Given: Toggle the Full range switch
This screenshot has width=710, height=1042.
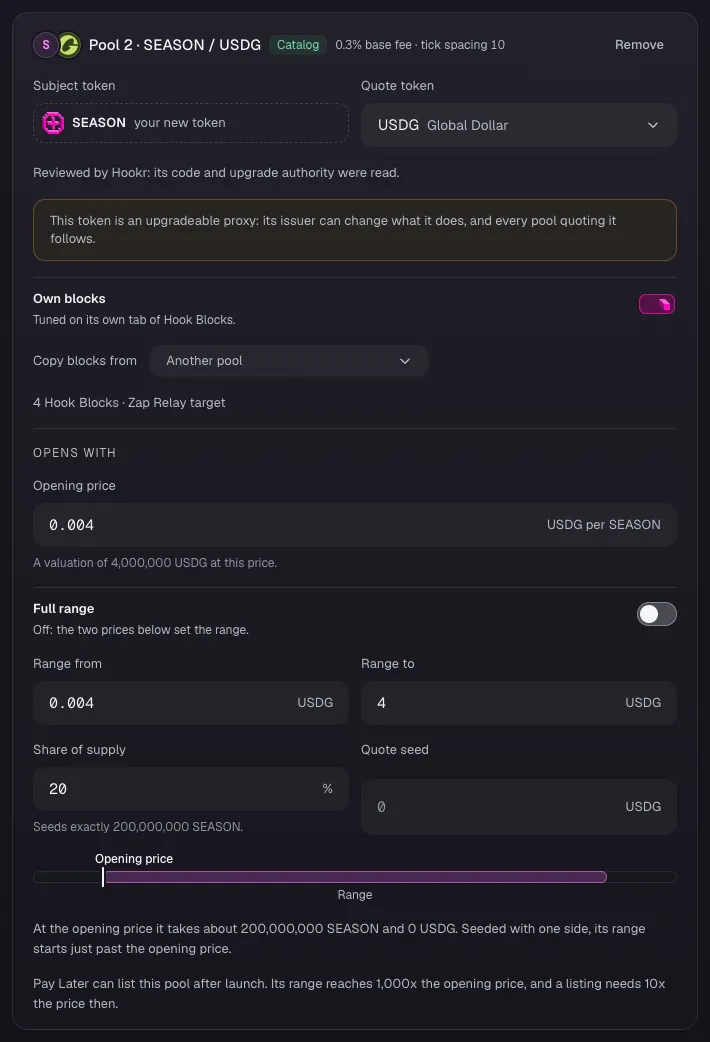Looking at the screenshot, I should coord(657,614).
